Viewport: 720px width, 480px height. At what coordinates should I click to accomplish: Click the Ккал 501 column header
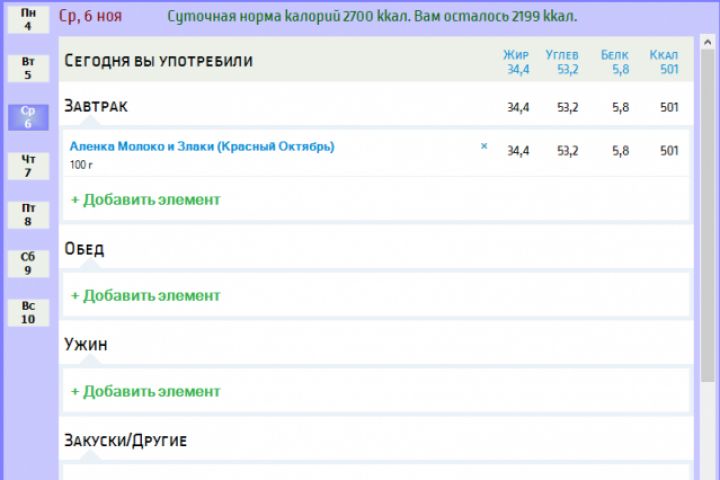click(x=664, y=62)
